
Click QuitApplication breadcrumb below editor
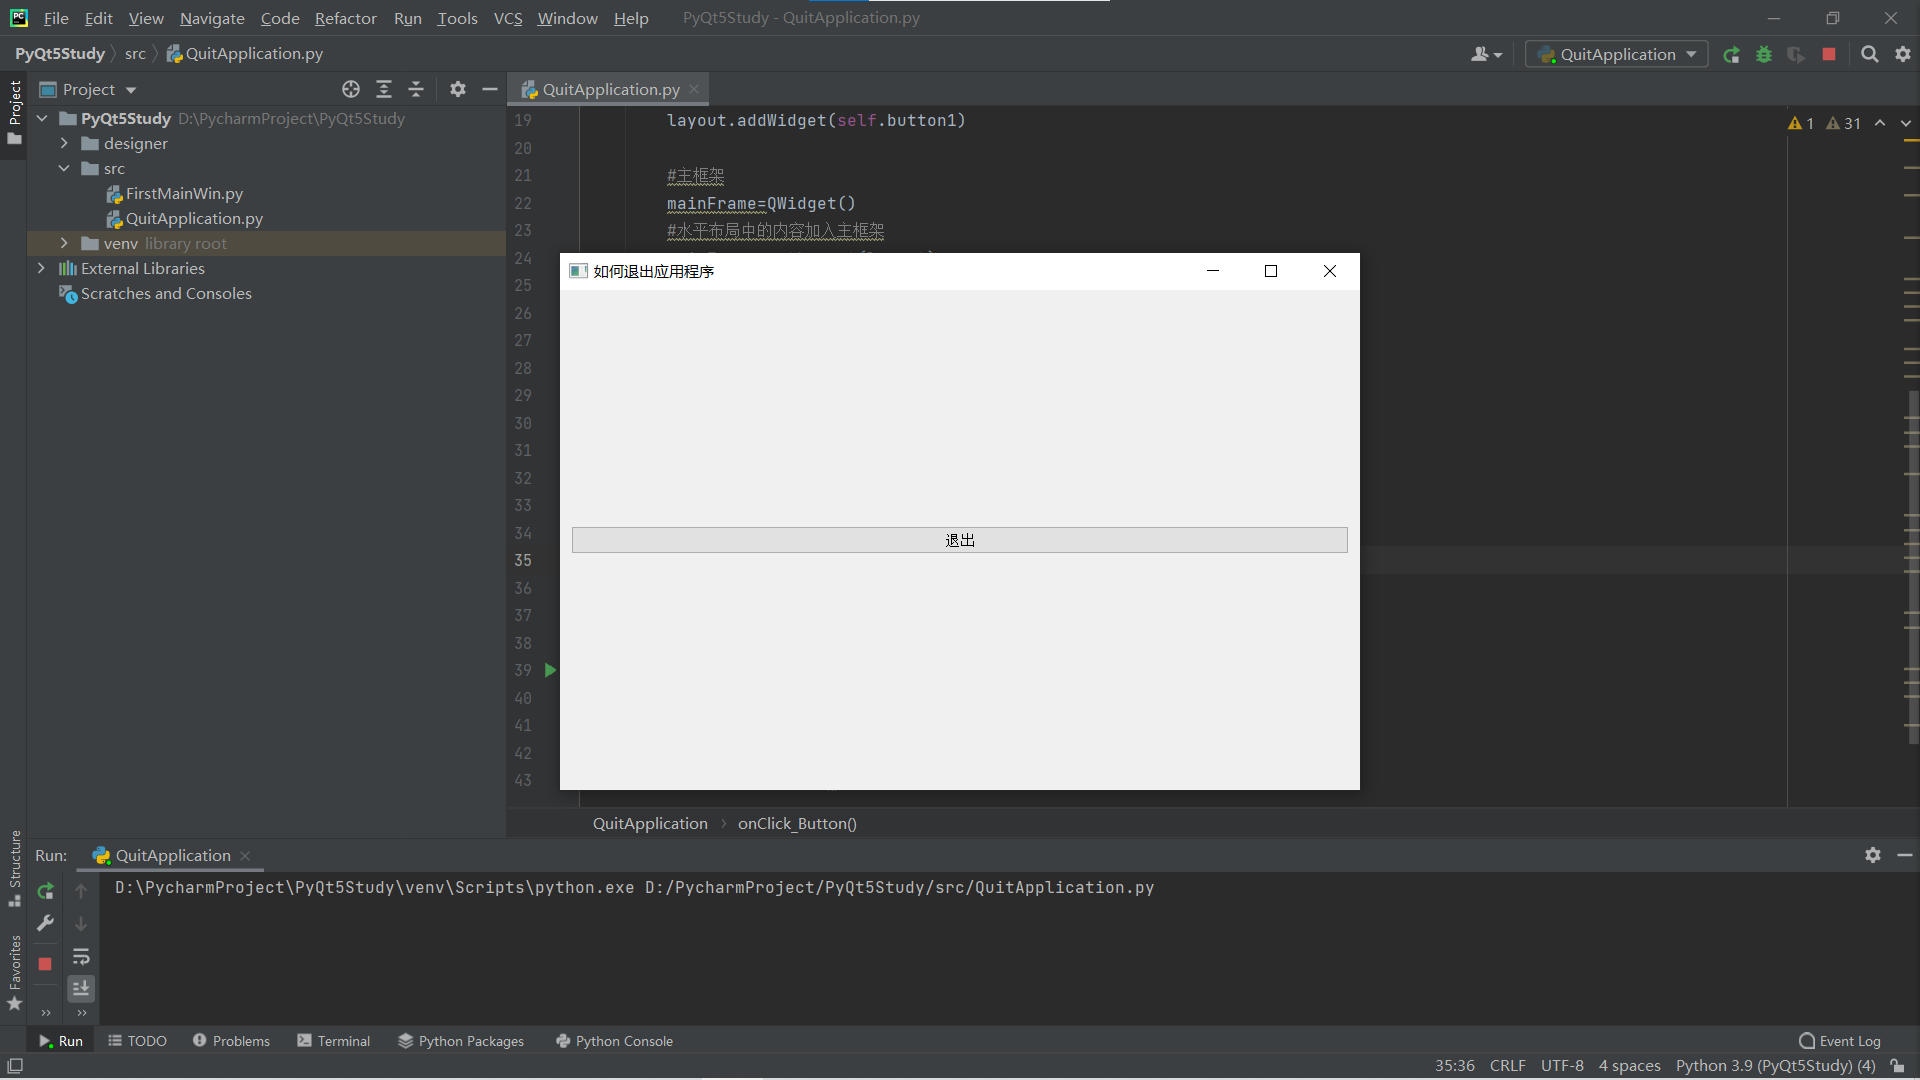(x=650, y=823)
